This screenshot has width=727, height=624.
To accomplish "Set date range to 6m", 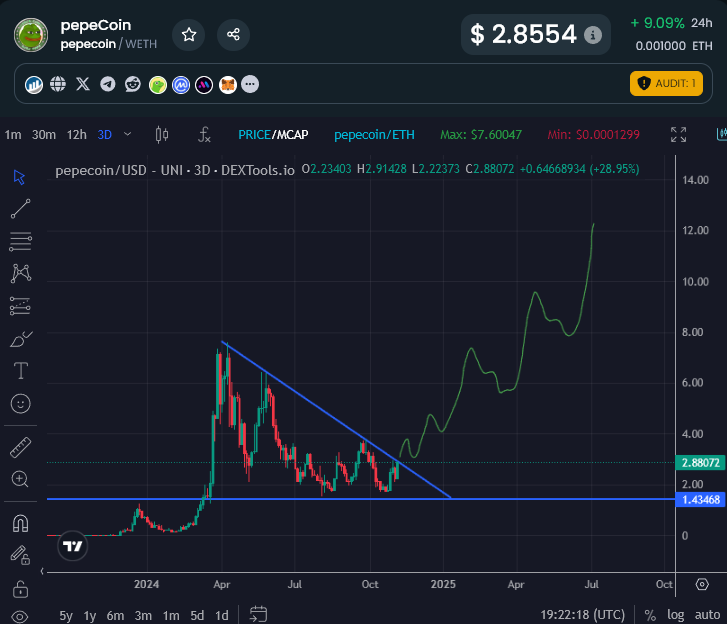I will [x=115, y=616].
